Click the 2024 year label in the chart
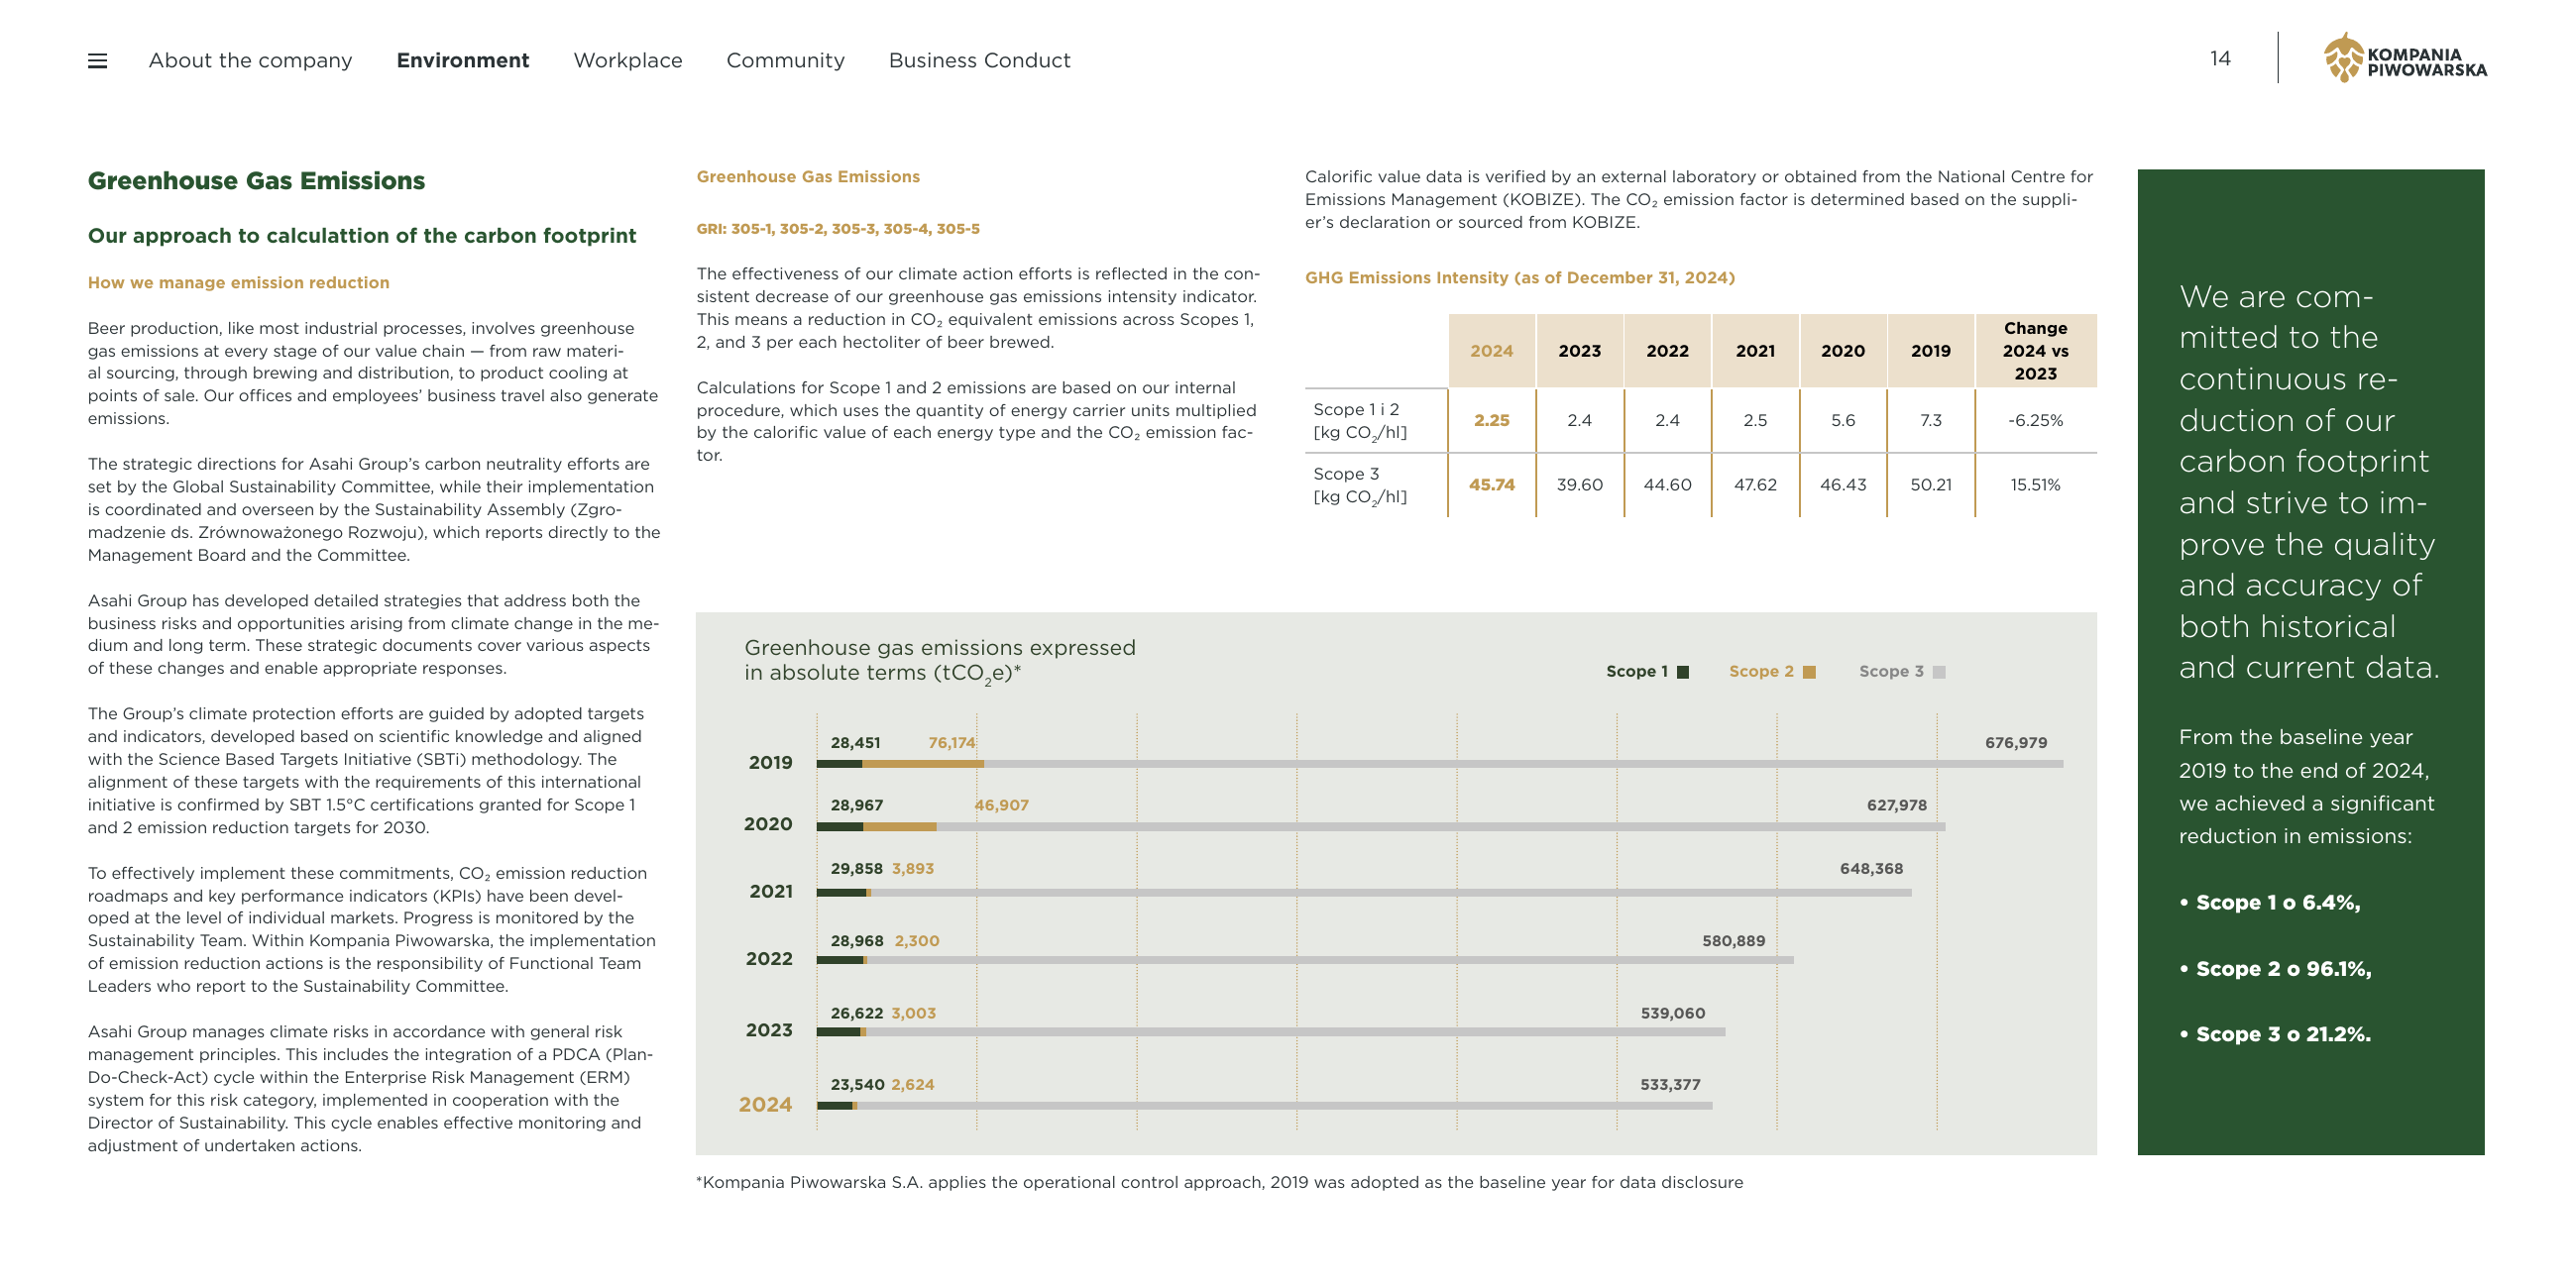Image resolution: width=2576 pixels, height=1288 pixels. 765,1104
